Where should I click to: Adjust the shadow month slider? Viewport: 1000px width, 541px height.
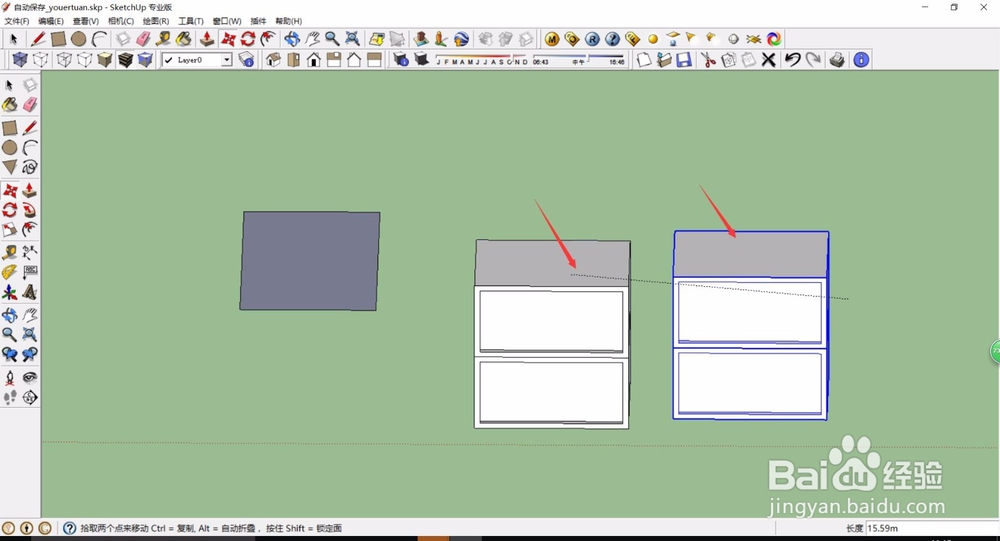pyautogui.click(x=482, y=60)
